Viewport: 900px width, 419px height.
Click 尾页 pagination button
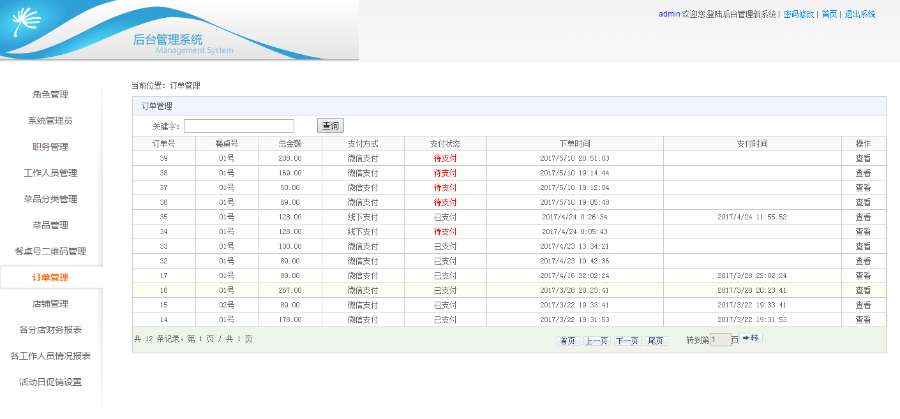point(656,341)
